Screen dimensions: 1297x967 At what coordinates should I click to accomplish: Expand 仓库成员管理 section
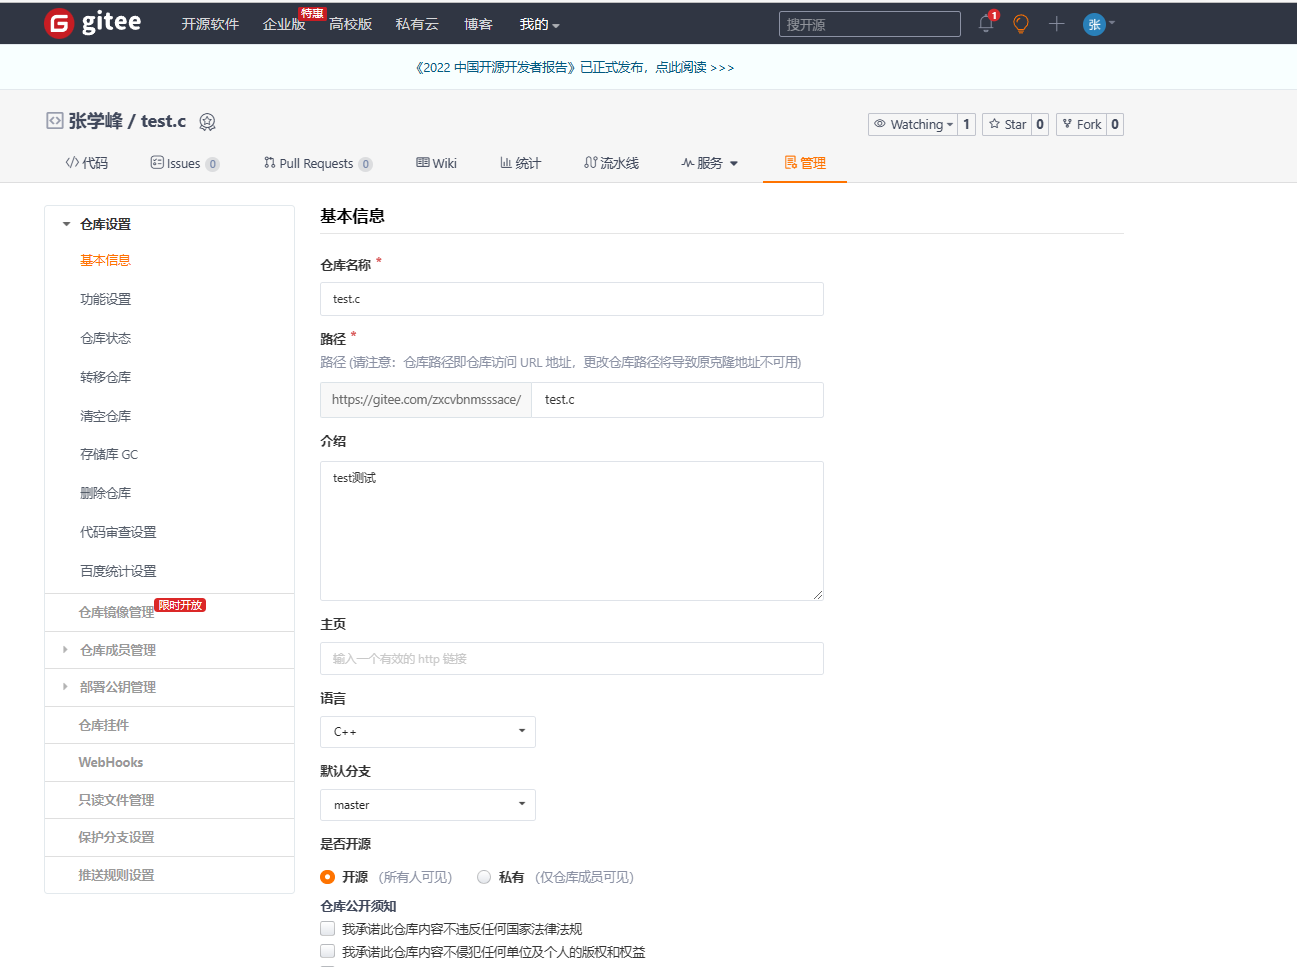click(x=117, y=650)
